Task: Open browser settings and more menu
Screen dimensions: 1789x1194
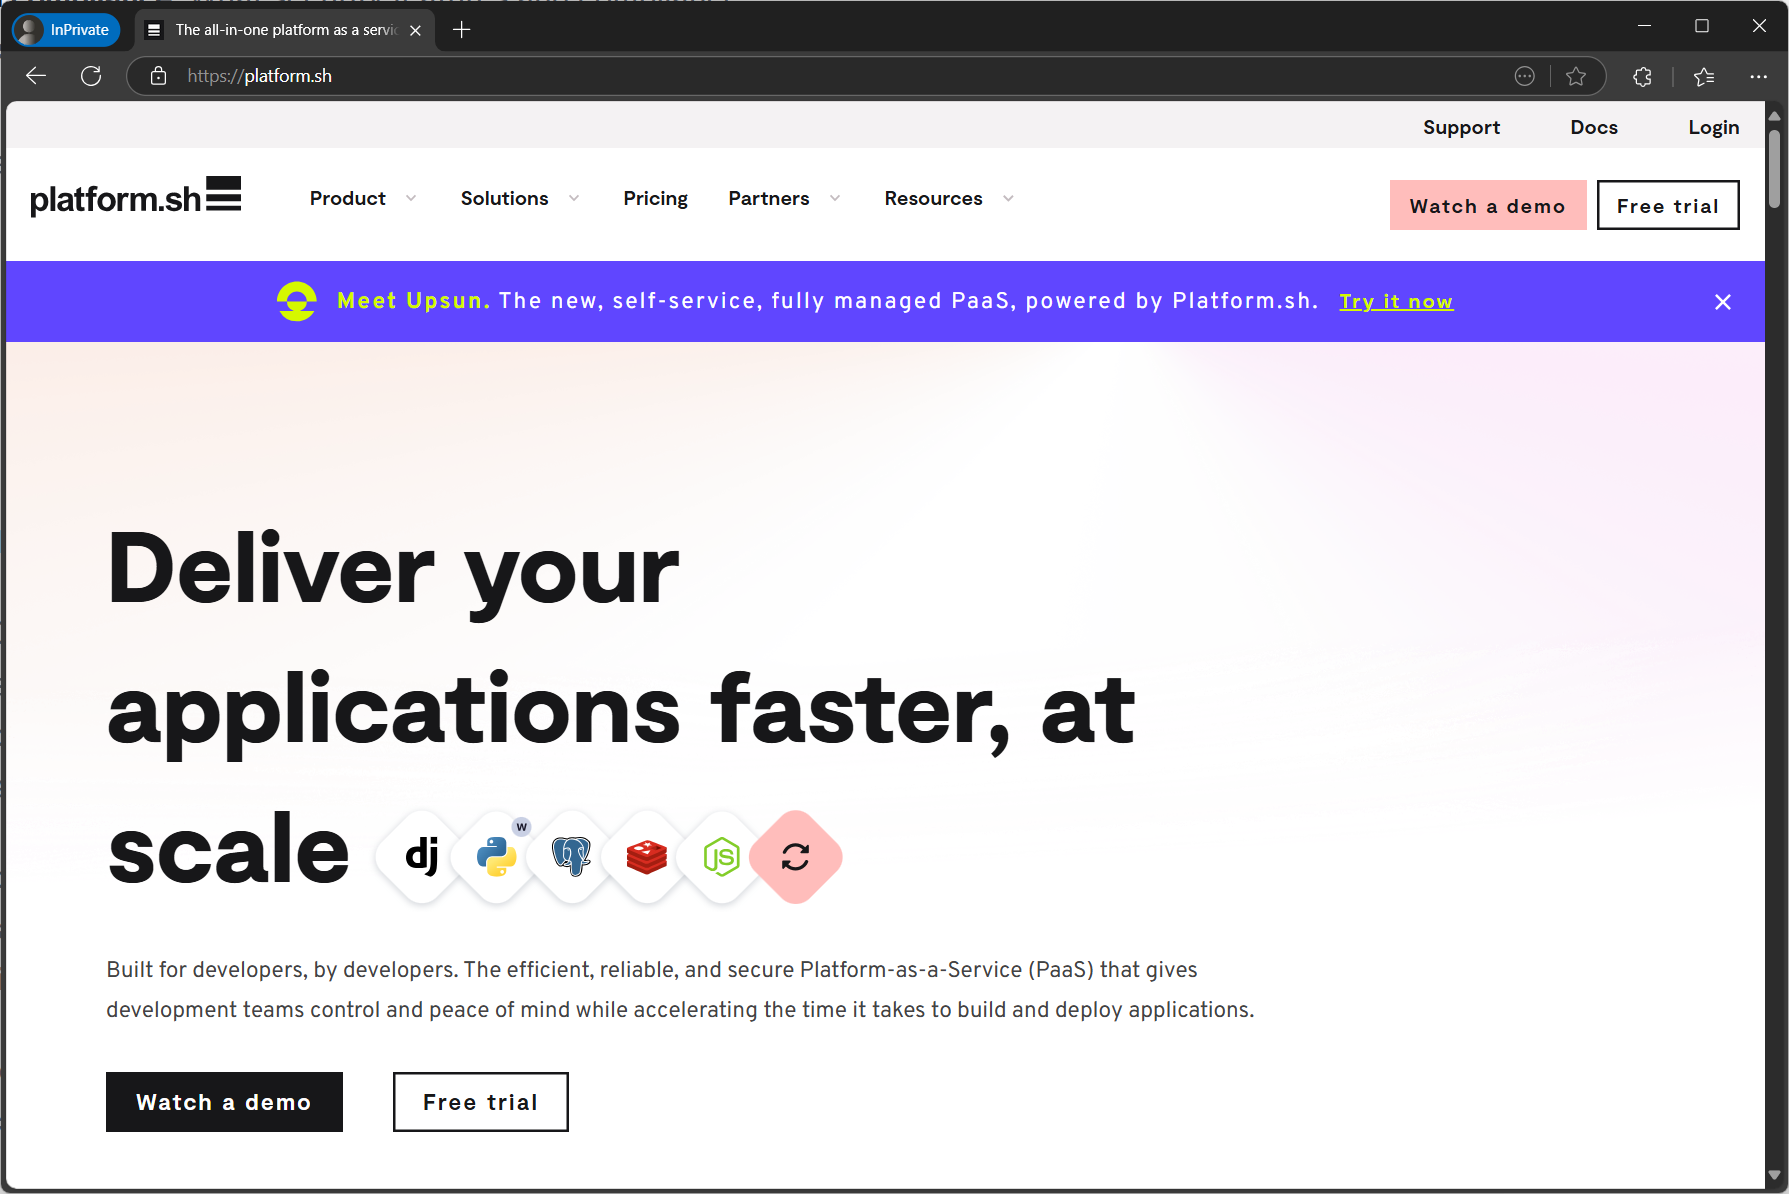Action: [x=1759, y=76]
